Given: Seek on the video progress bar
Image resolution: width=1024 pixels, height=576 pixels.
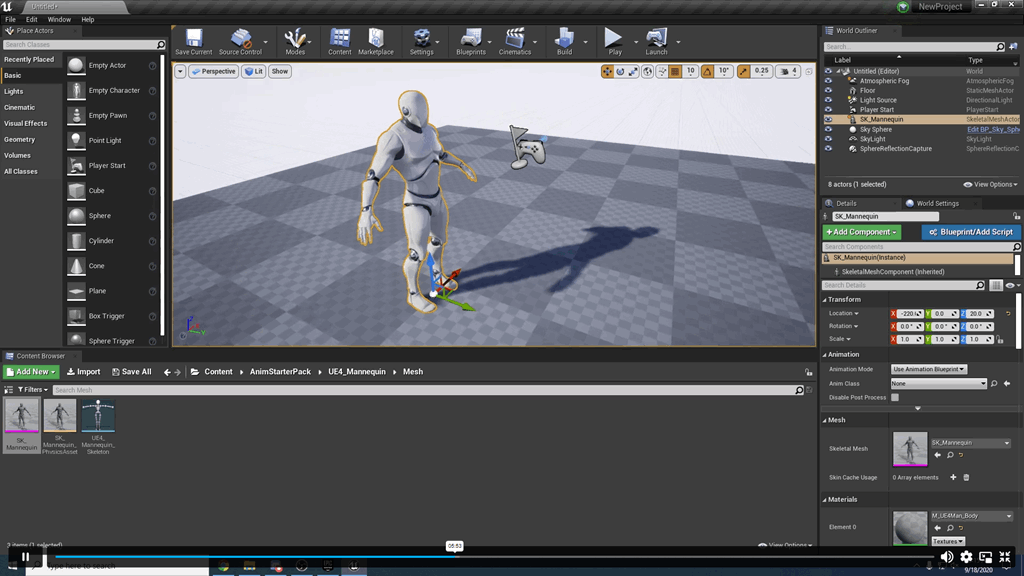Looking at the screenshot, I should pyautogui.click(x=493, y=556).
